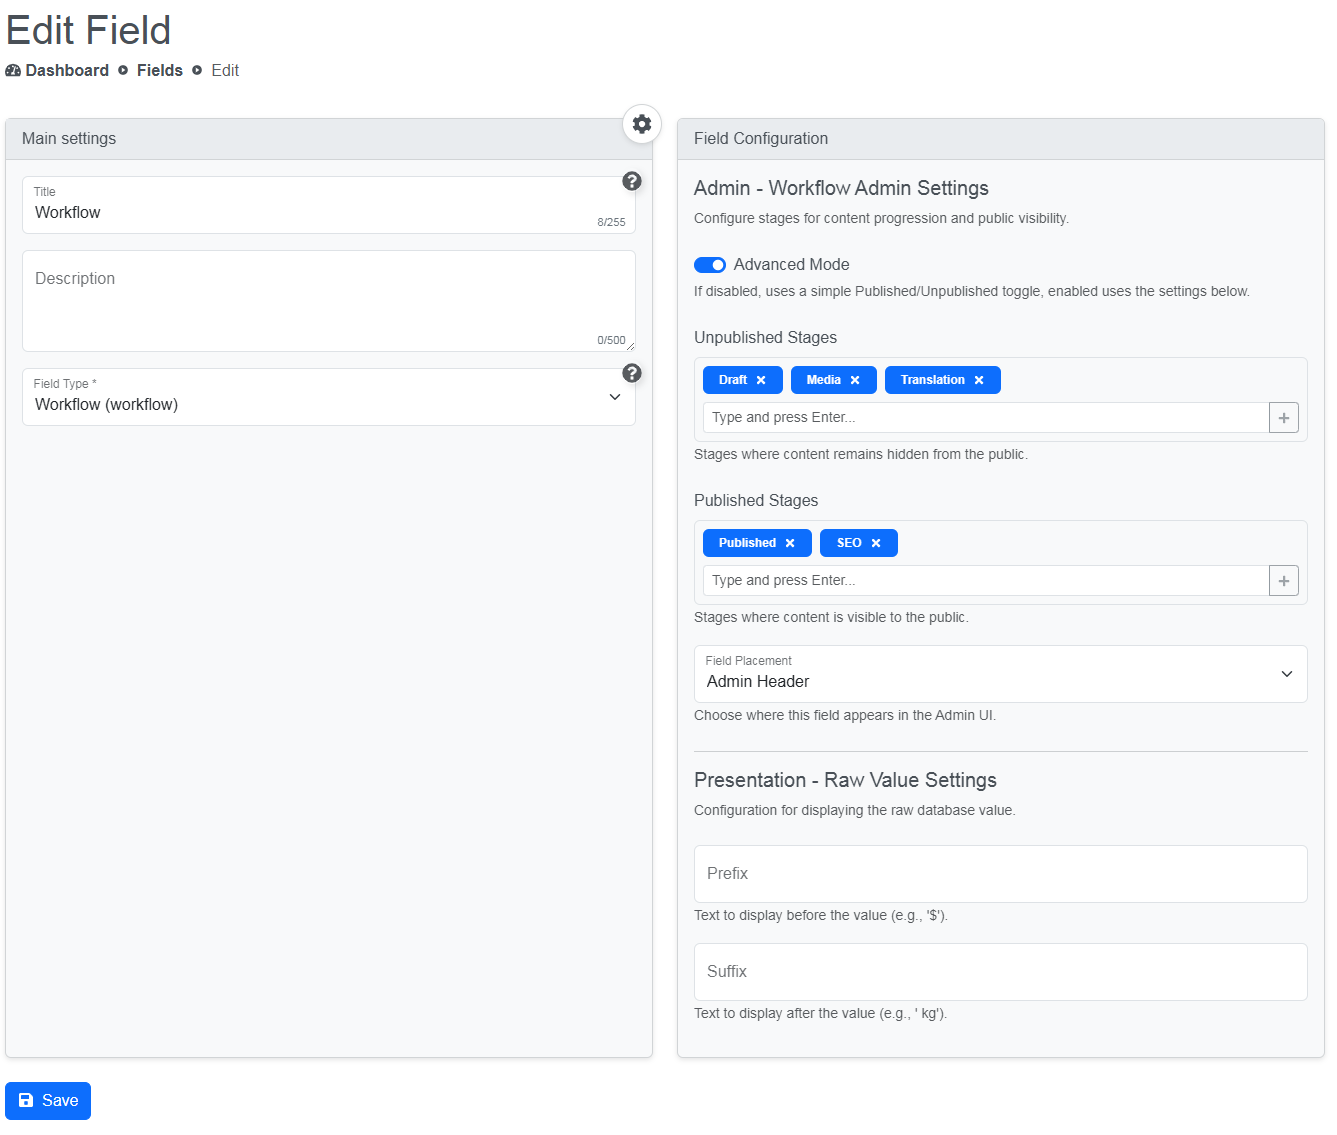Open the settings gear above Main settings
The height and width of the screenshot is (1135, 1337).
[x=641, y=124]
